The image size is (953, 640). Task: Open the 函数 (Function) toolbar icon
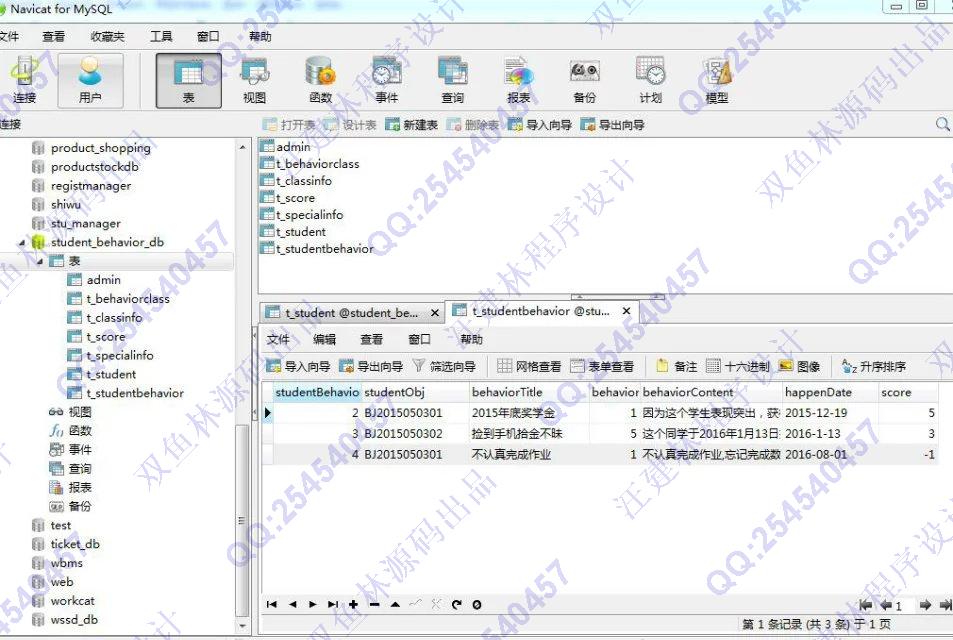tap(320, 80)
